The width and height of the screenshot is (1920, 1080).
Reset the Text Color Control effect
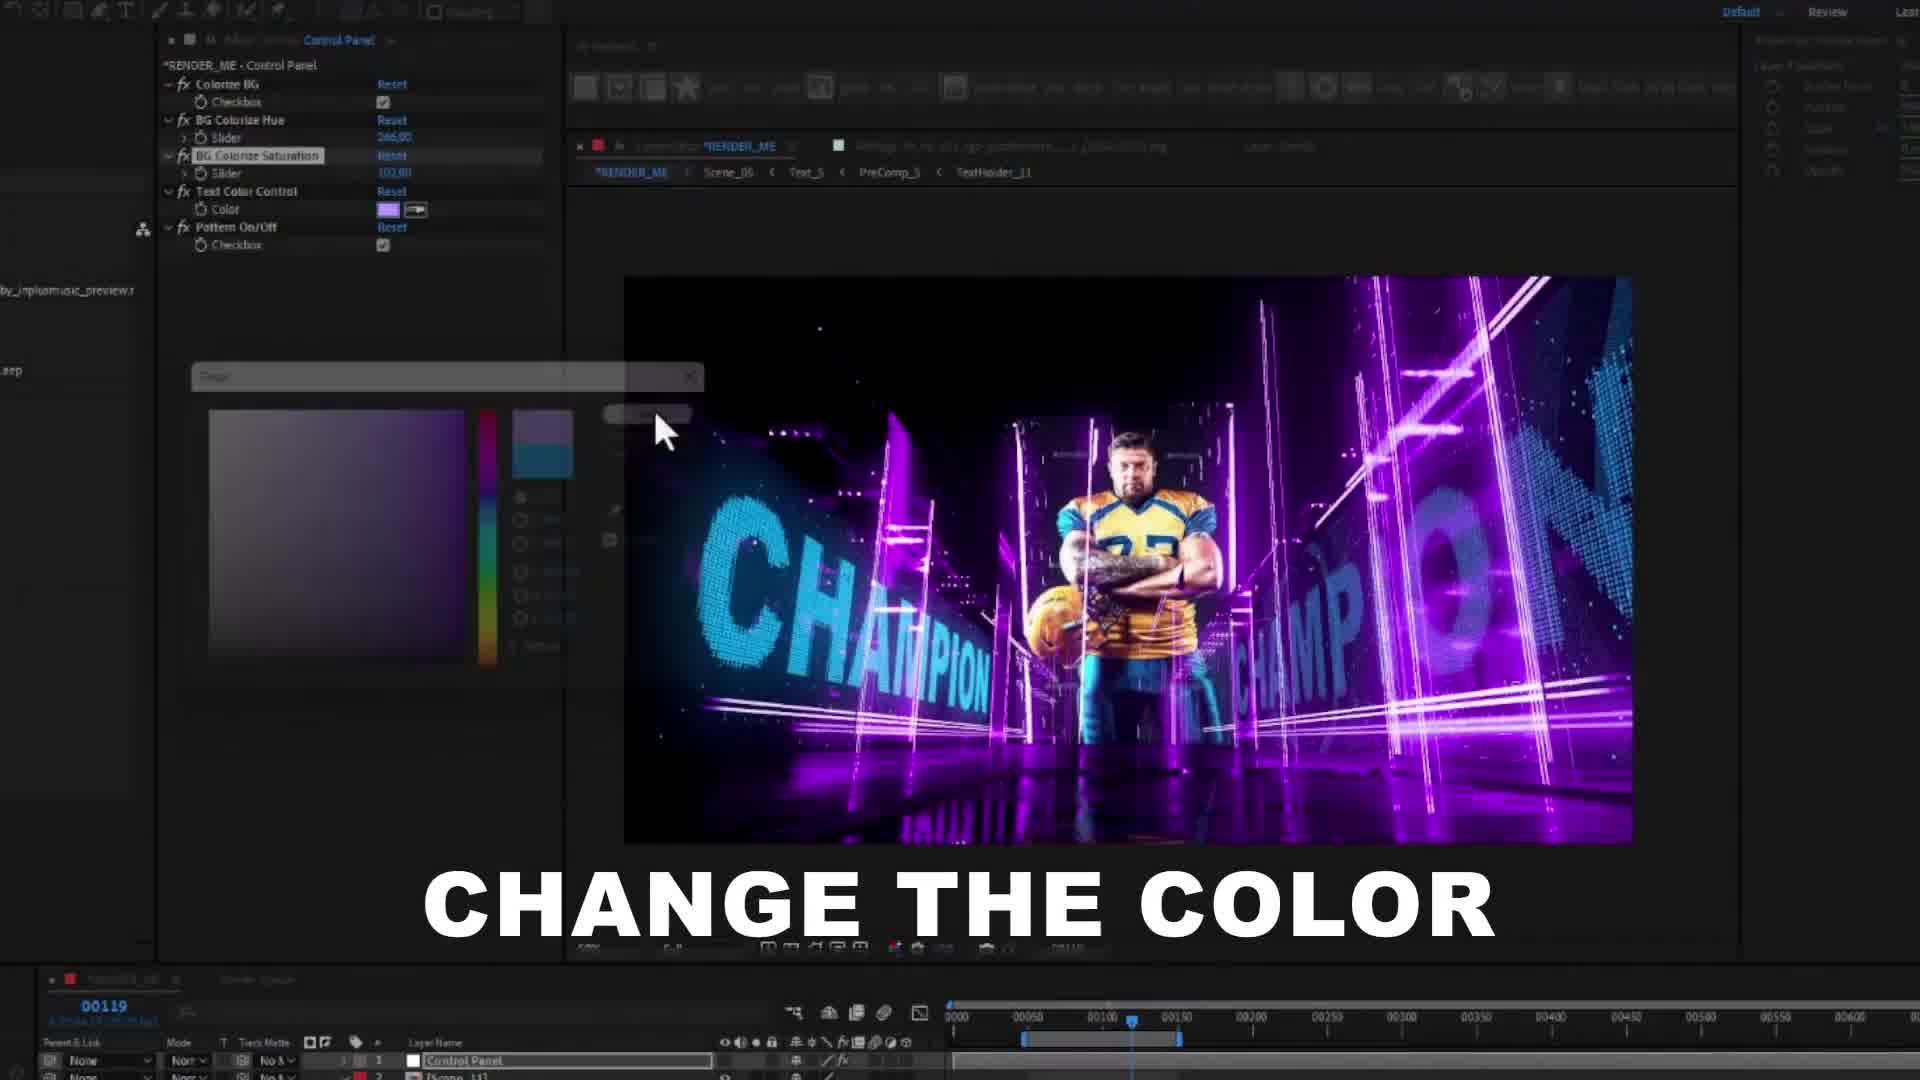pos(392,191)
